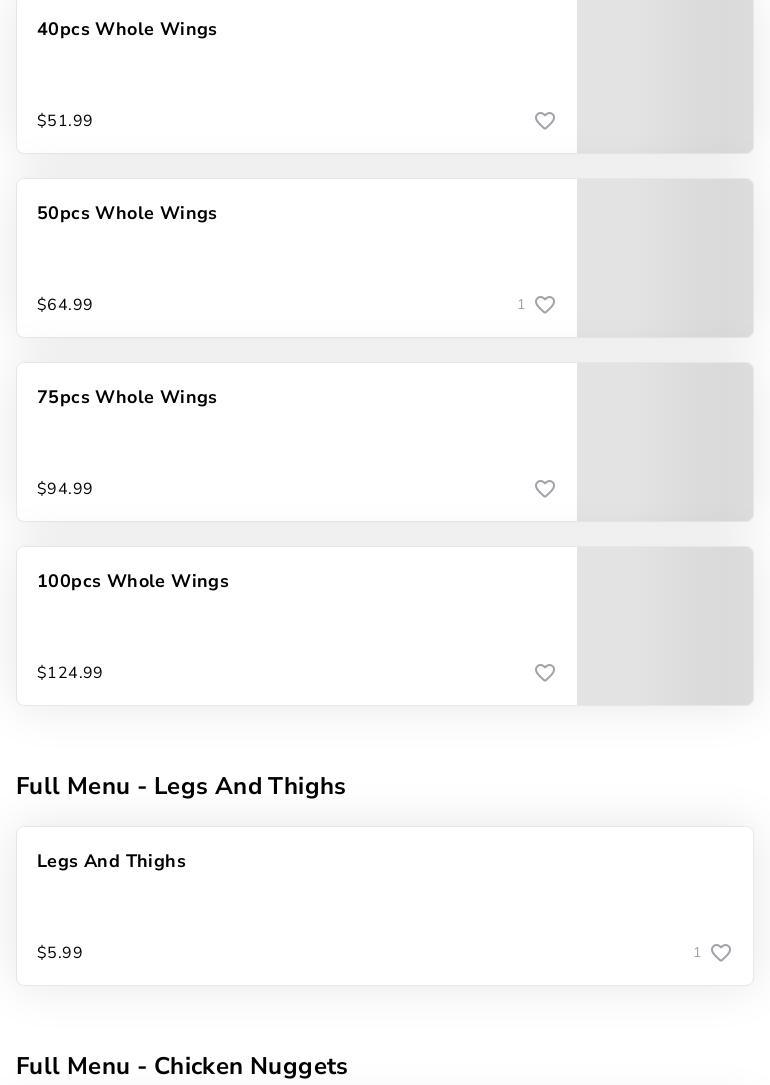Image resolution: width=770 pixels, height=1085 pixels.
Task: View the 100pcs Whole Wings image thumbnail
Action: (665, 626)
